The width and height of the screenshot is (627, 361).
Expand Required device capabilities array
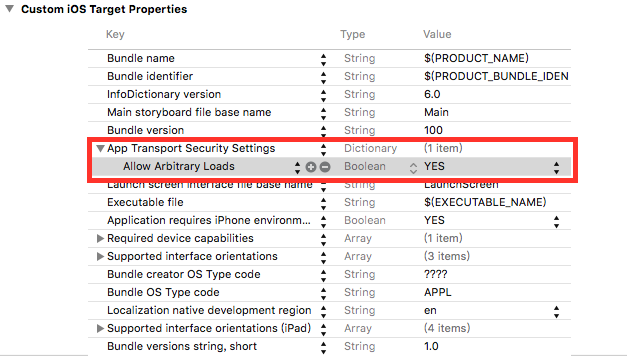[x=100, y=238]
